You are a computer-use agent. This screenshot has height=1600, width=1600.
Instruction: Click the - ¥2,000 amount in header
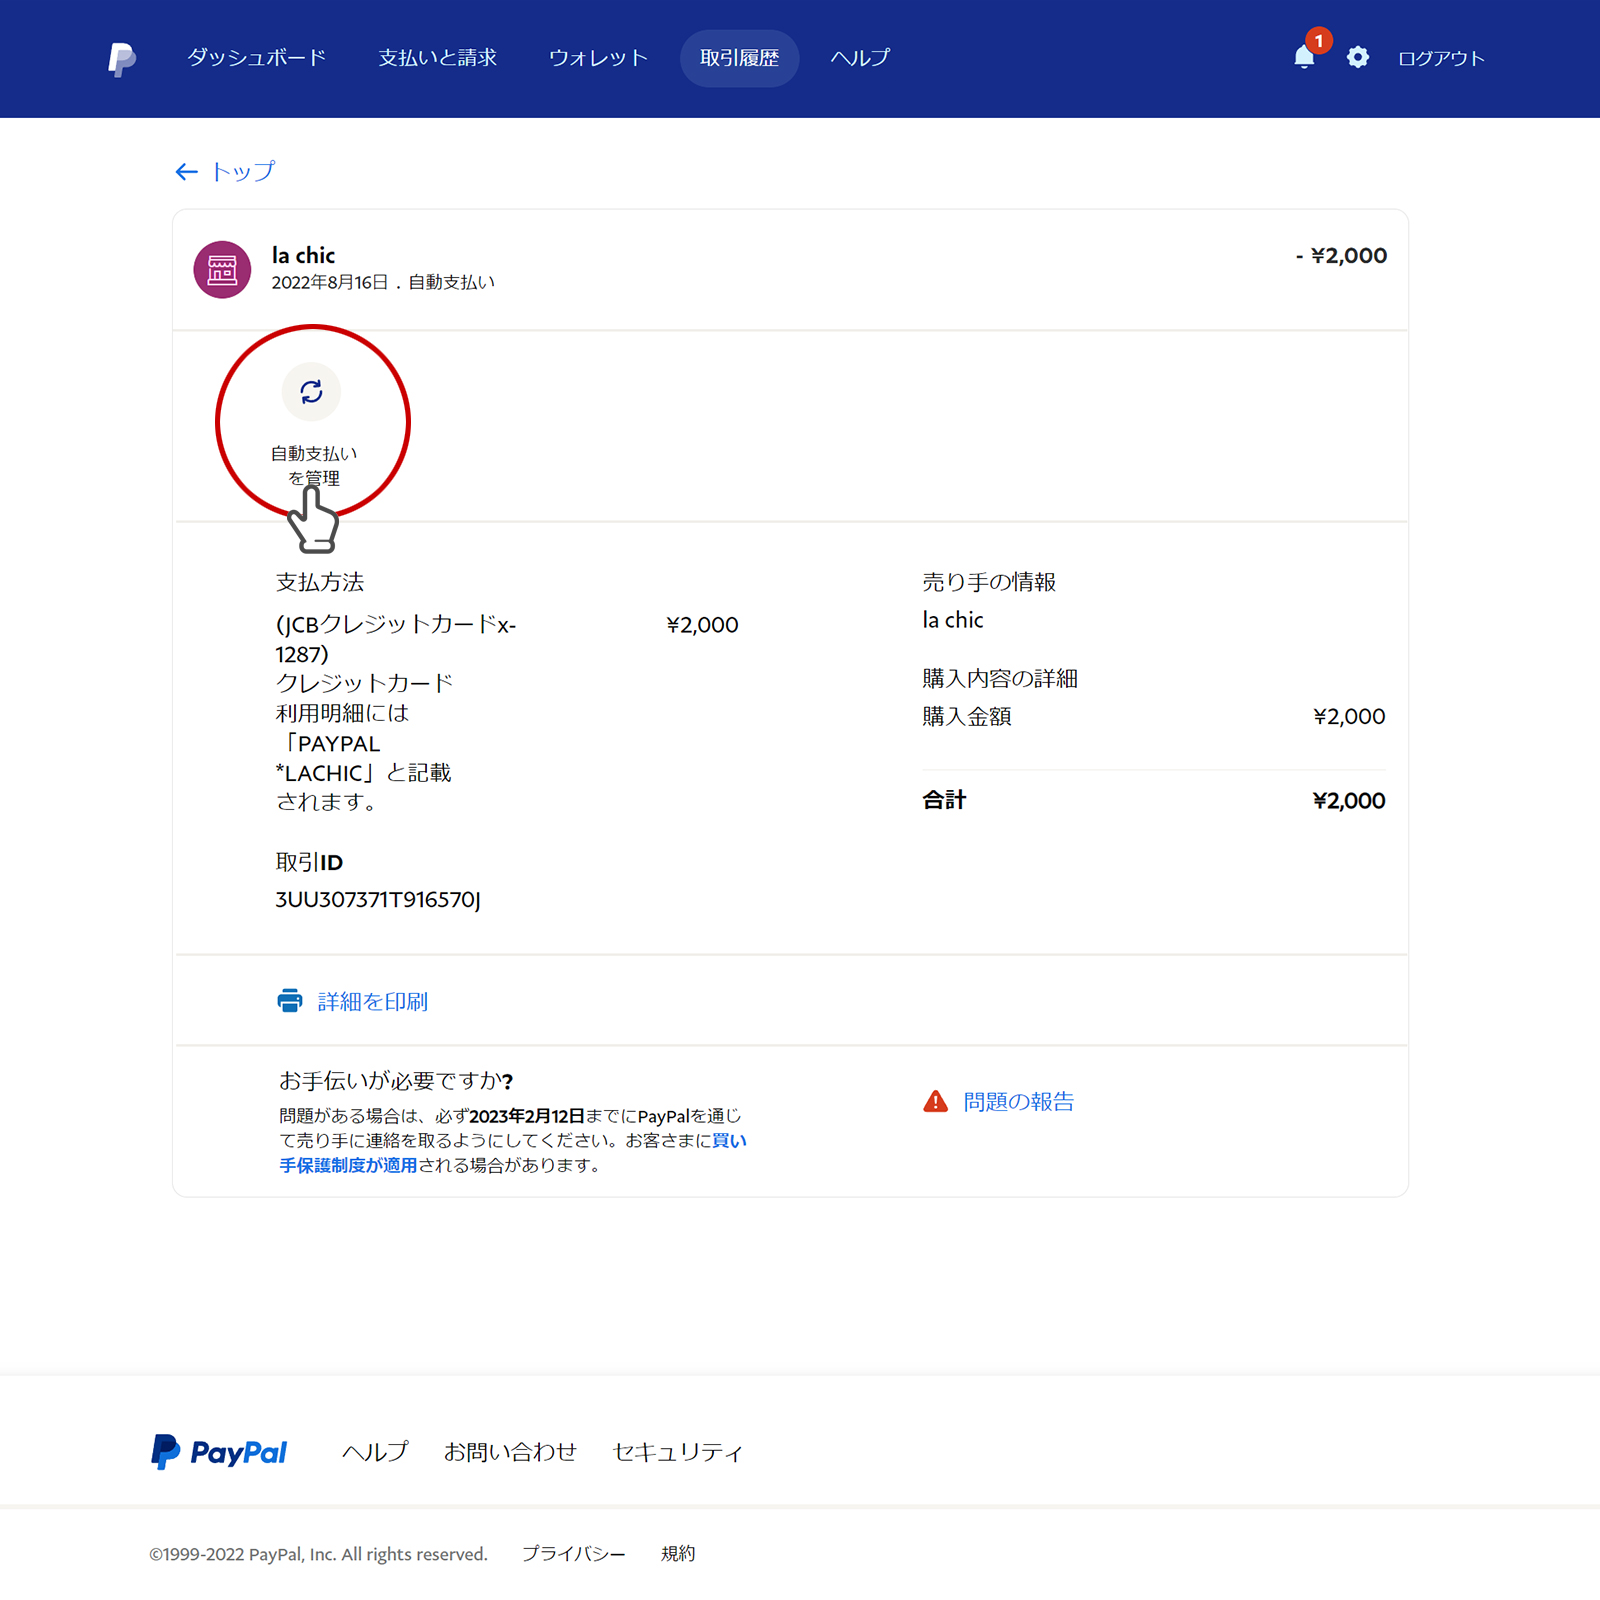point(1341,255)
